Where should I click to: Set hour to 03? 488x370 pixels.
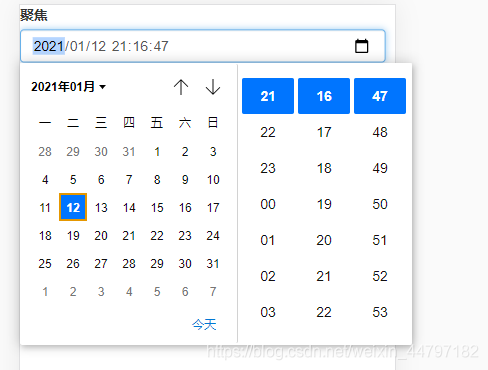pos(268,312)
